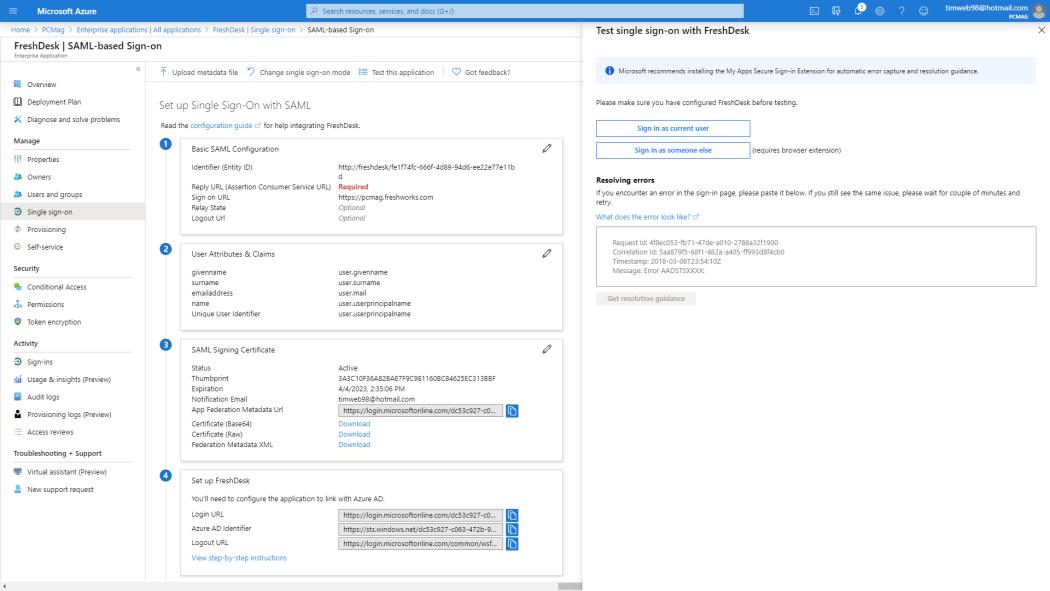Viewport: 1050px width, 591px height.
Task: Click Got feedback? in the toolbar
Action: pyautogui.click(x=481, y=72)
